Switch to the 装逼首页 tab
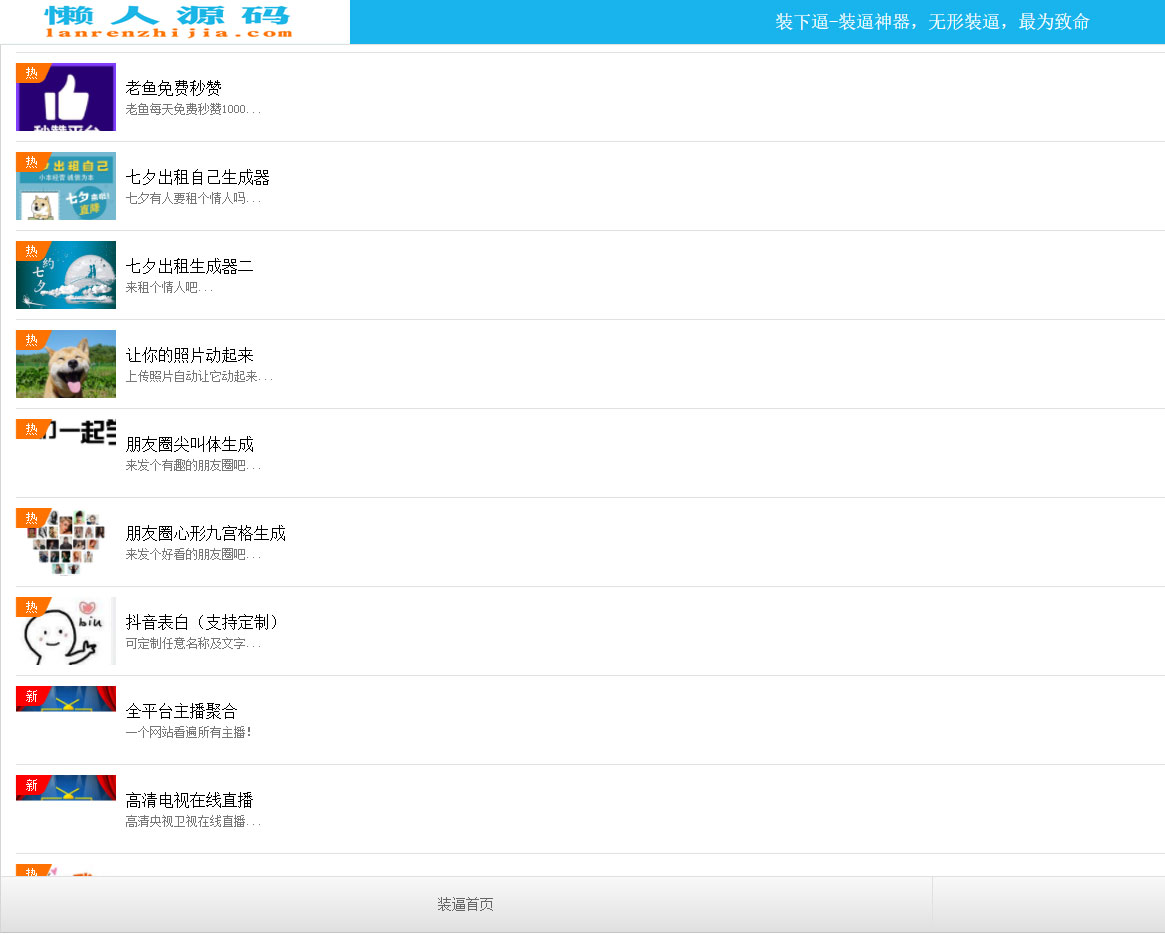 click(465, 903)
